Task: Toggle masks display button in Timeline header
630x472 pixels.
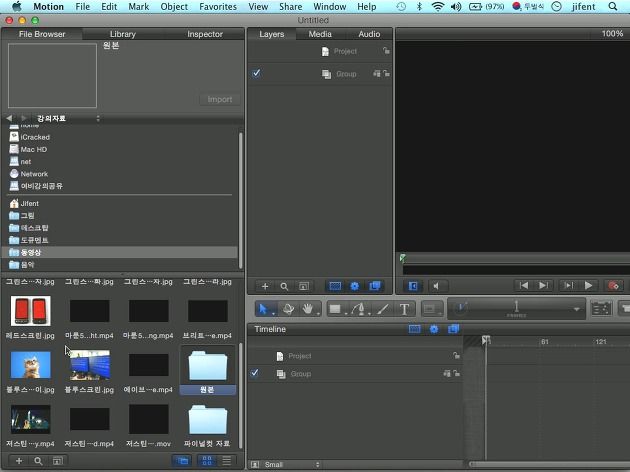Action: (414, 329)
